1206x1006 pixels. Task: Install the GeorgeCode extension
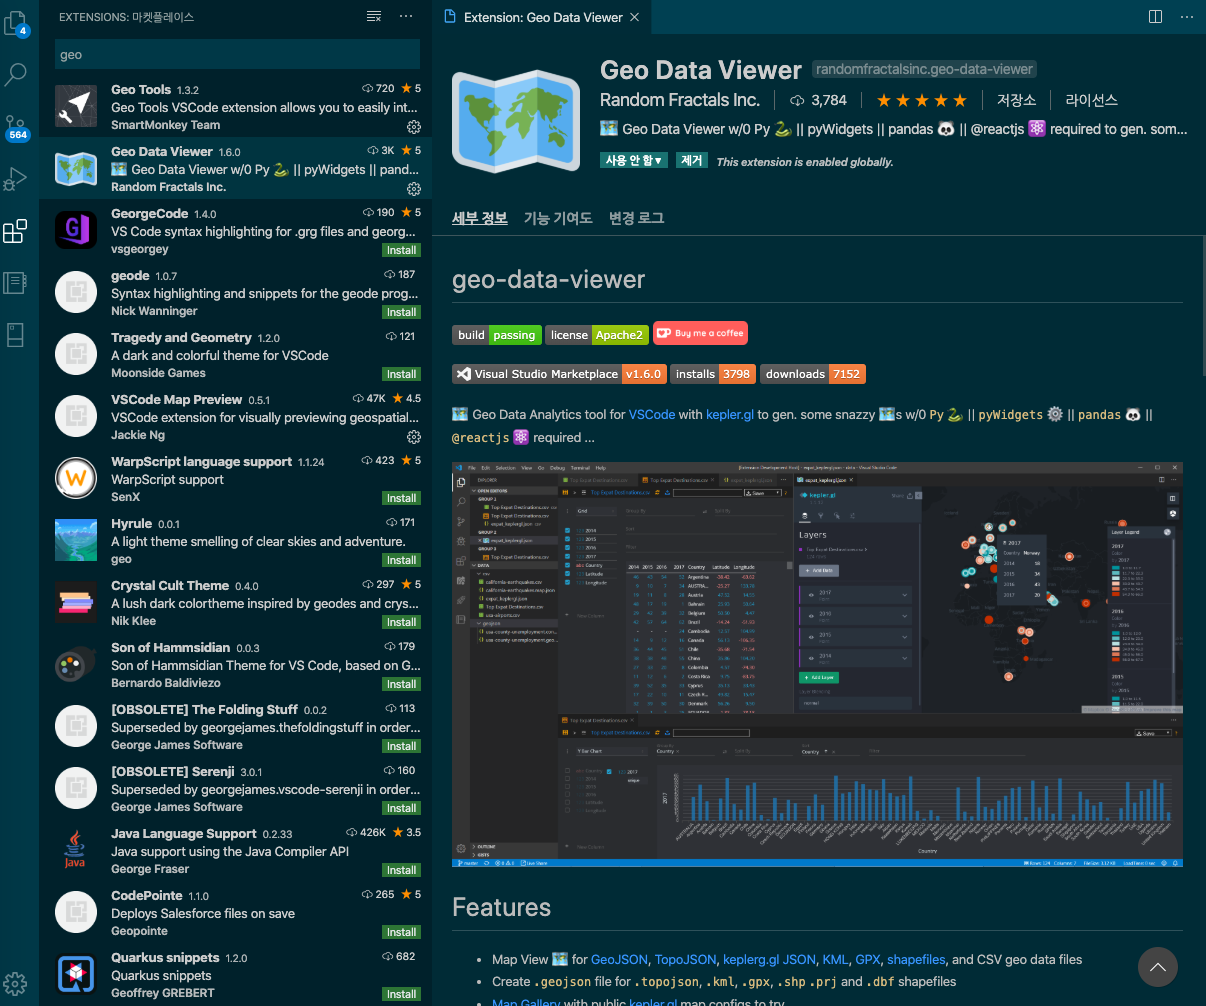coord(401,250)
